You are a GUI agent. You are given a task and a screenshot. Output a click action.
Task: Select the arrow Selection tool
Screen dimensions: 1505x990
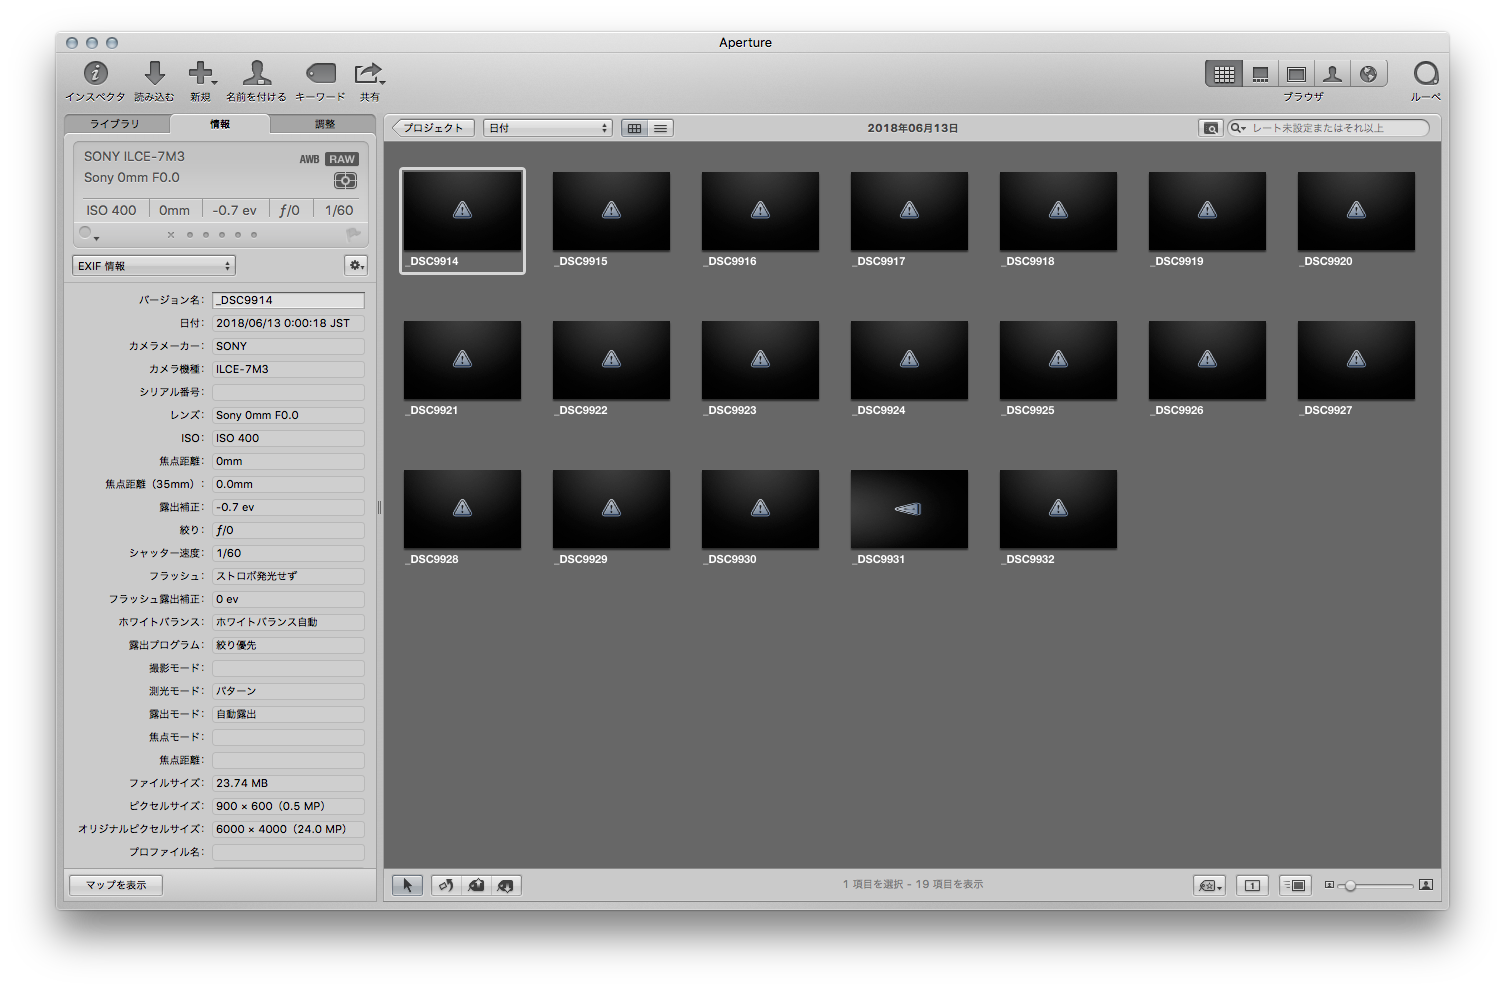pos(407,885)
